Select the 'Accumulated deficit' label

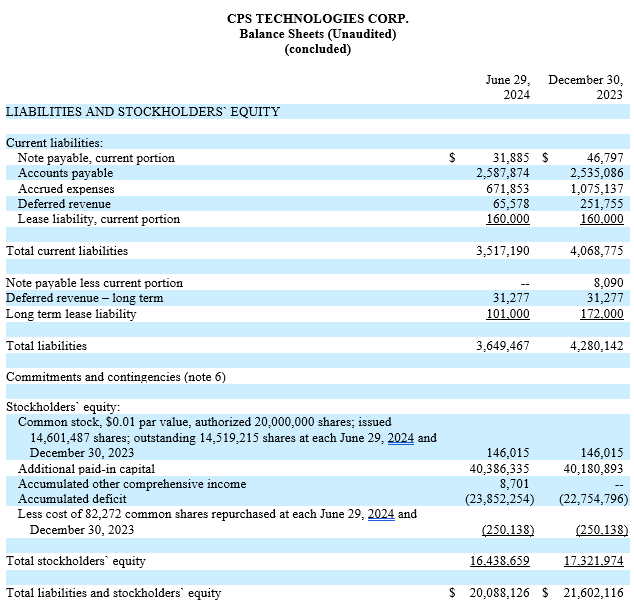(72, 499)
